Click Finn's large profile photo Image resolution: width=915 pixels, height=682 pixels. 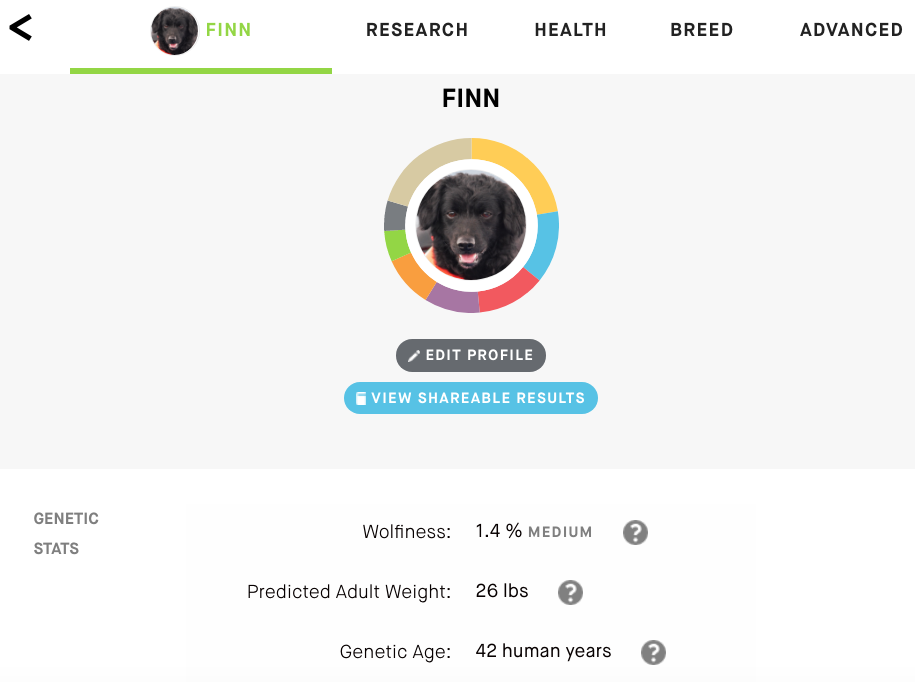470,224
